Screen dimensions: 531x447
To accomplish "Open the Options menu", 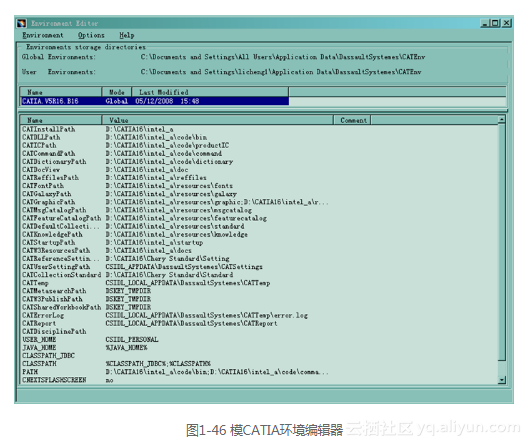I will tap(91, 35).
